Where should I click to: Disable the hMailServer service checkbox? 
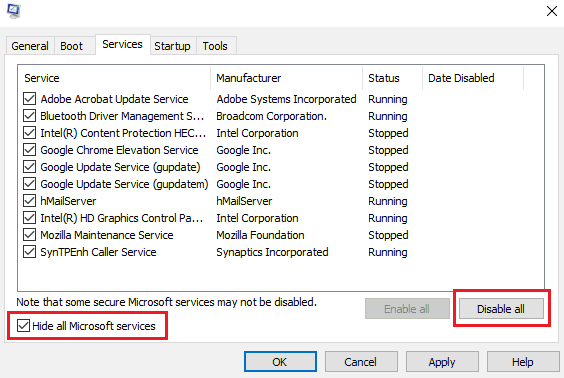pyautogui.click(x=29, y=201)
